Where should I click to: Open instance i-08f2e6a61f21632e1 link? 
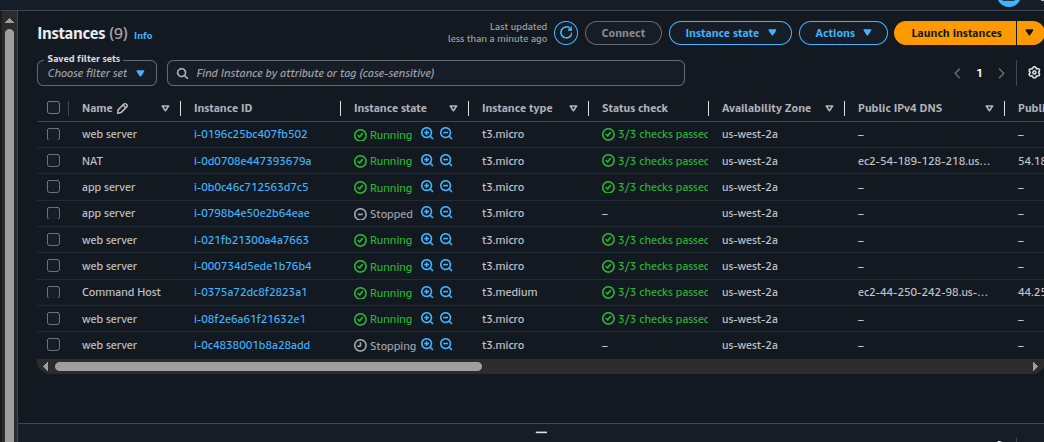[250, 318]
